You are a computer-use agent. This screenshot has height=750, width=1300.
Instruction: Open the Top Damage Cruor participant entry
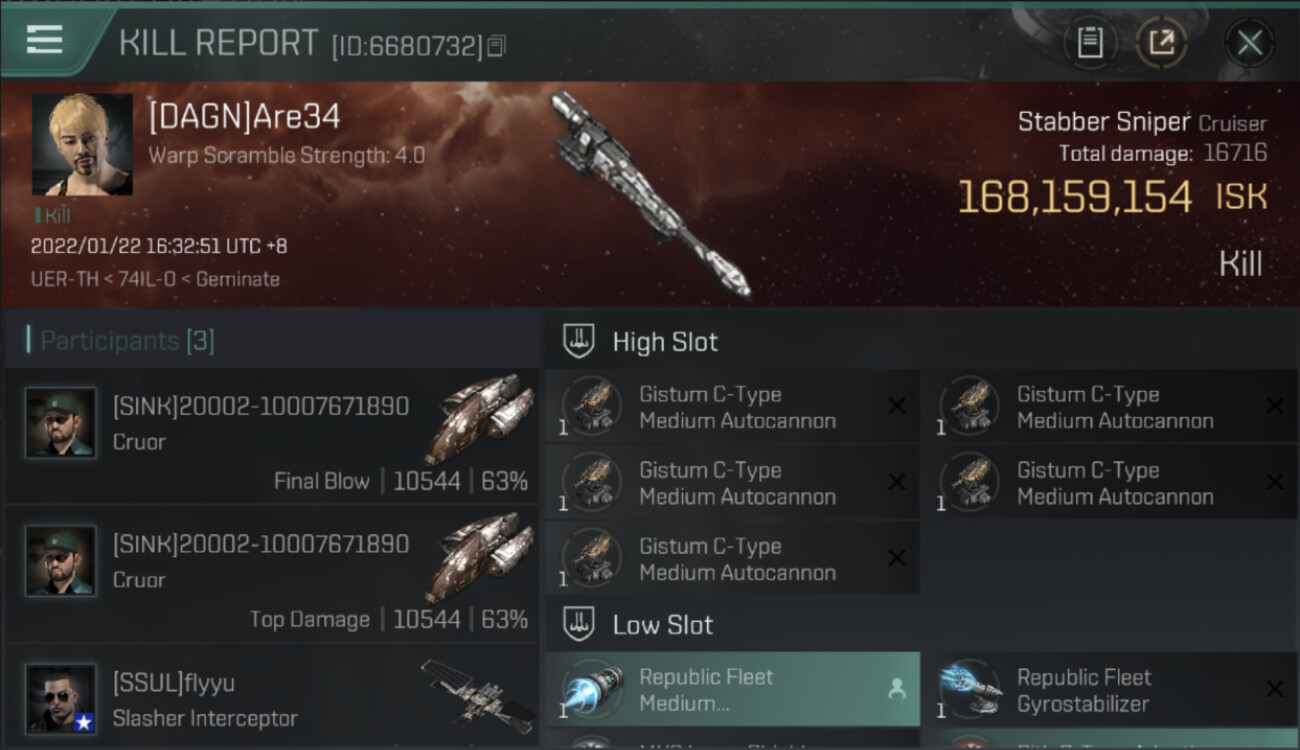(272, 574)
